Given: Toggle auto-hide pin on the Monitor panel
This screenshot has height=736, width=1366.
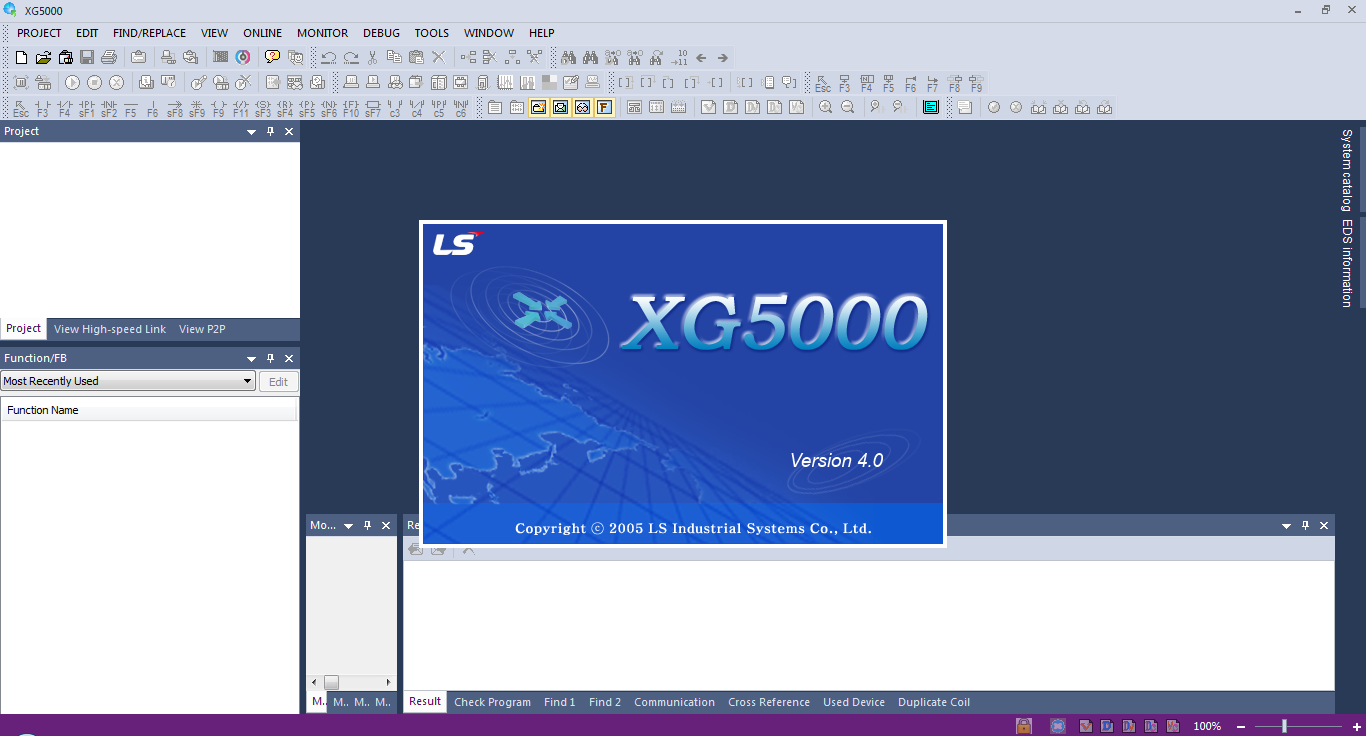Looking at the screenshot, I should coord(367,525).
